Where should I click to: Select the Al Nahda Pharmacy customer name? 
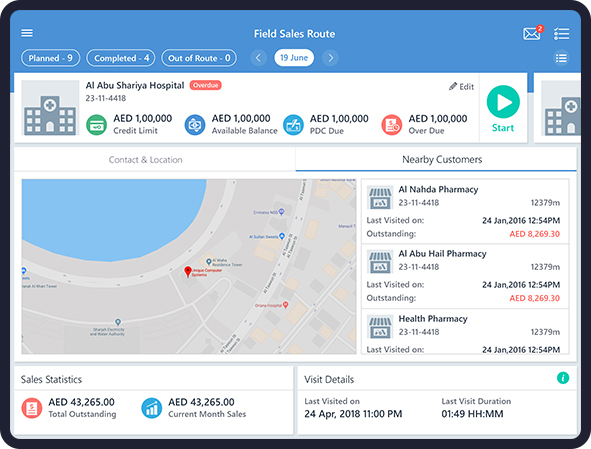tap(438, 189)
